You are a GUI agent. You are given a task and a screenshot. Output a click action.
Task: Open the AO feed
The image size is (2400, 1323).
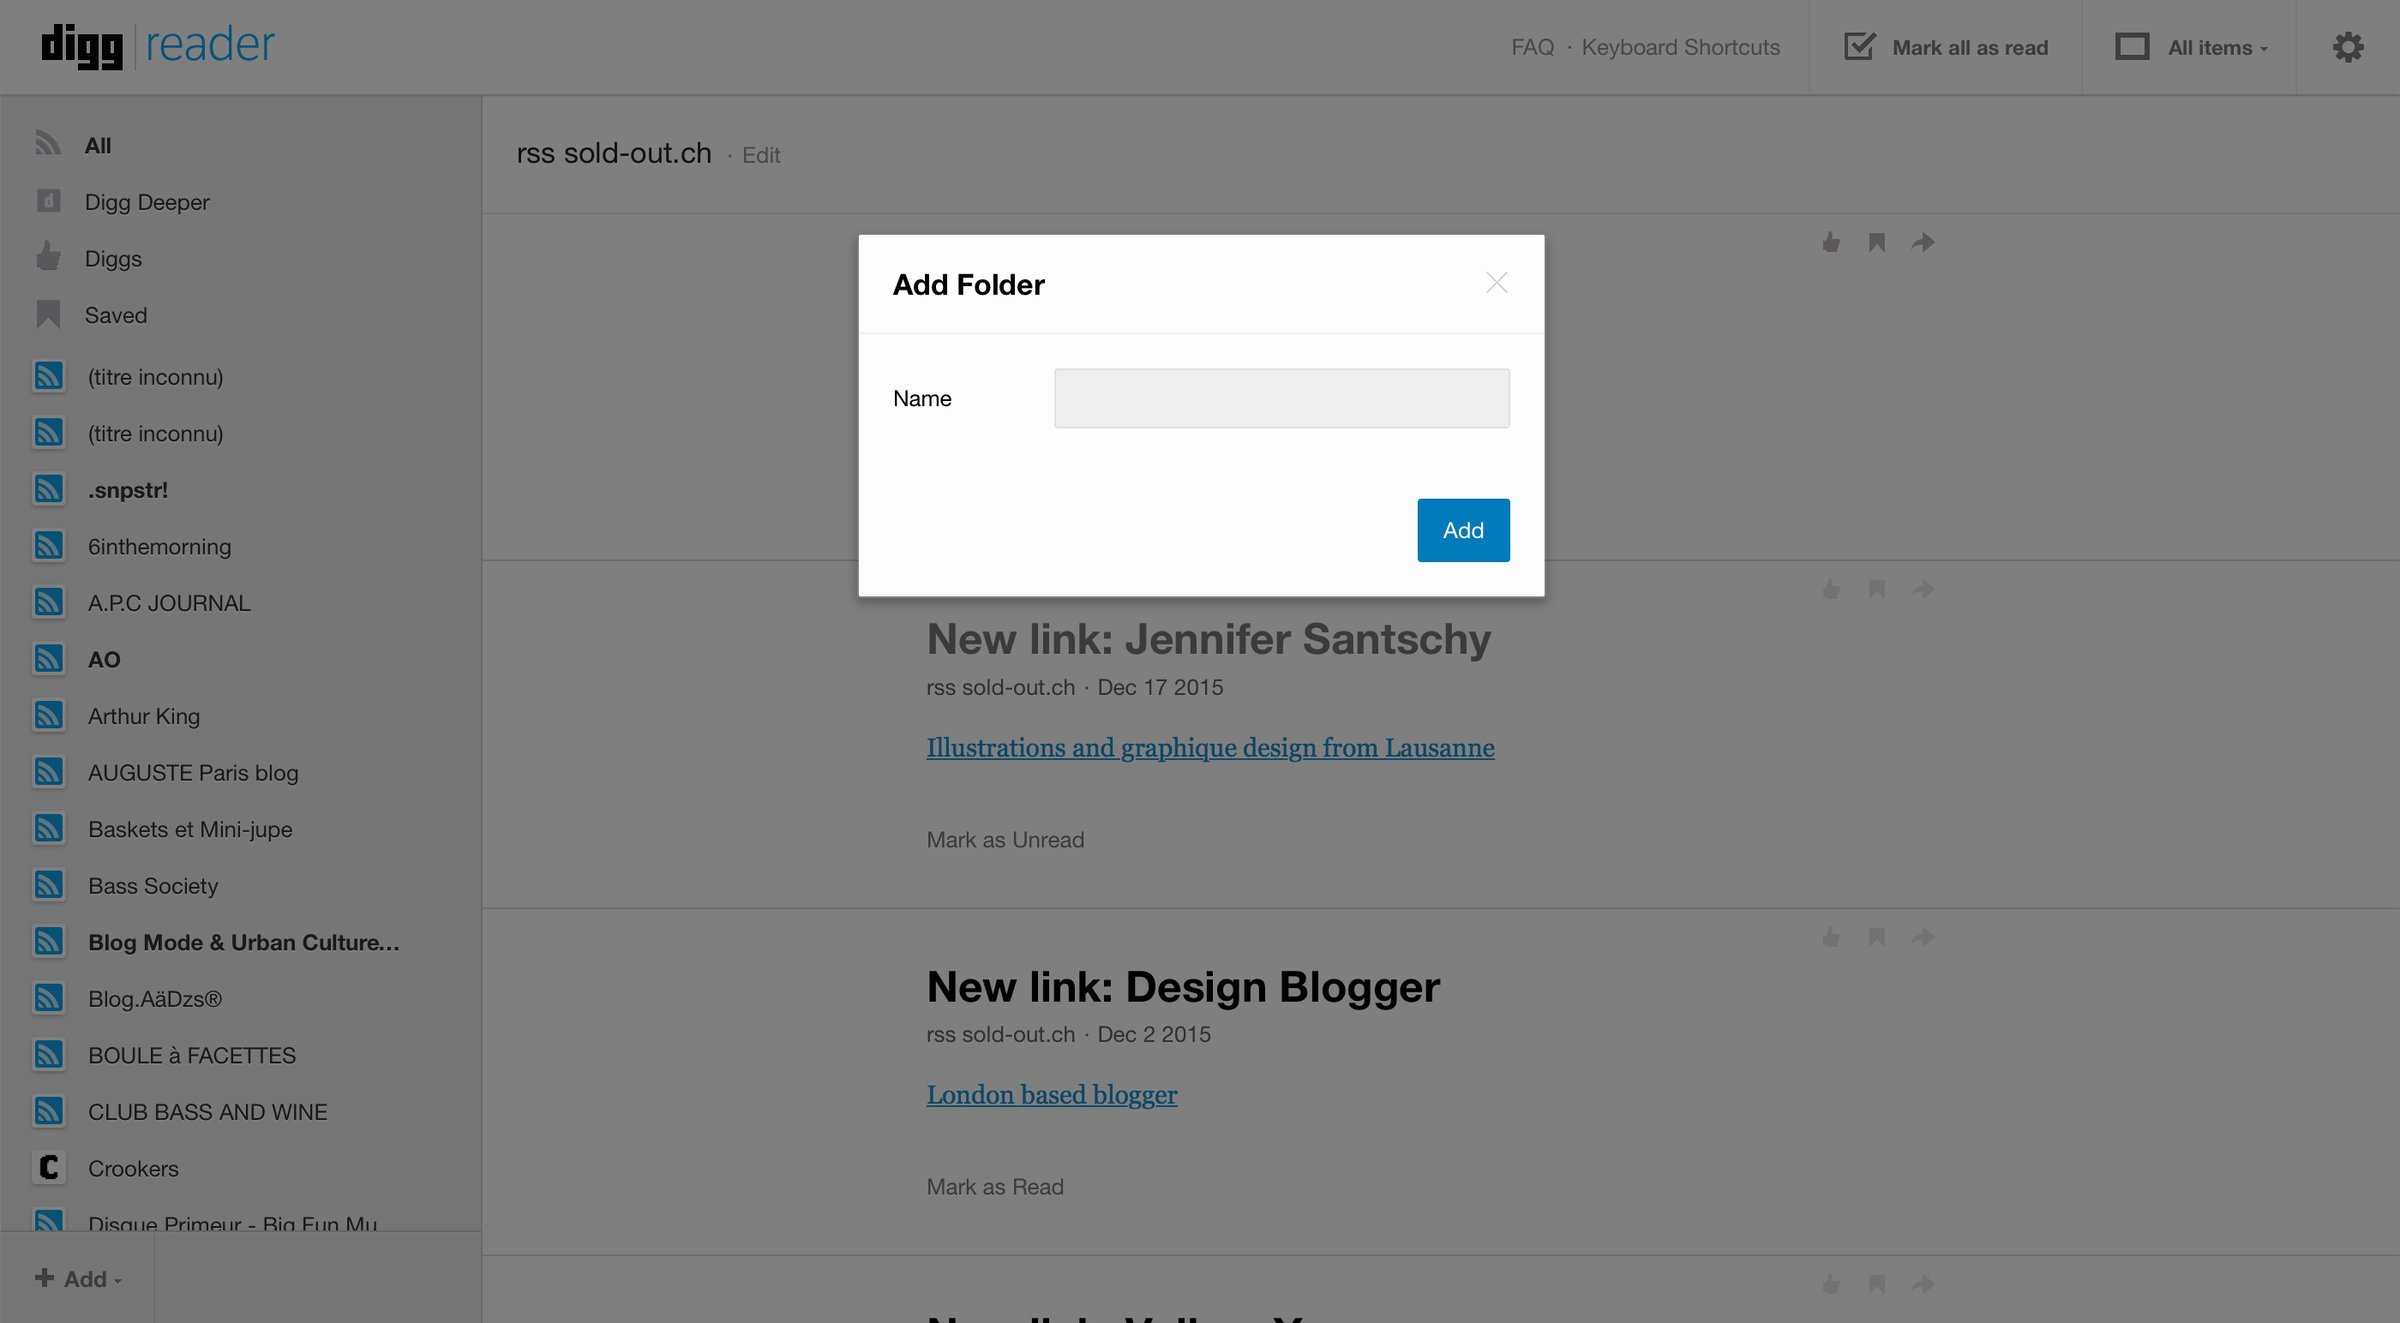click(x=104, y=660)
